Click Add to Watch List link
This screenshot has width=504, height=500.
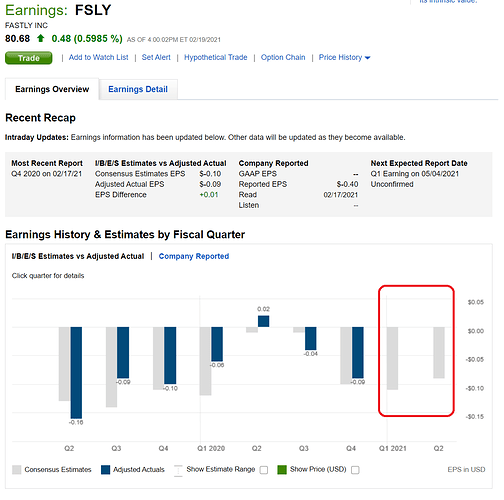(98, 57)
